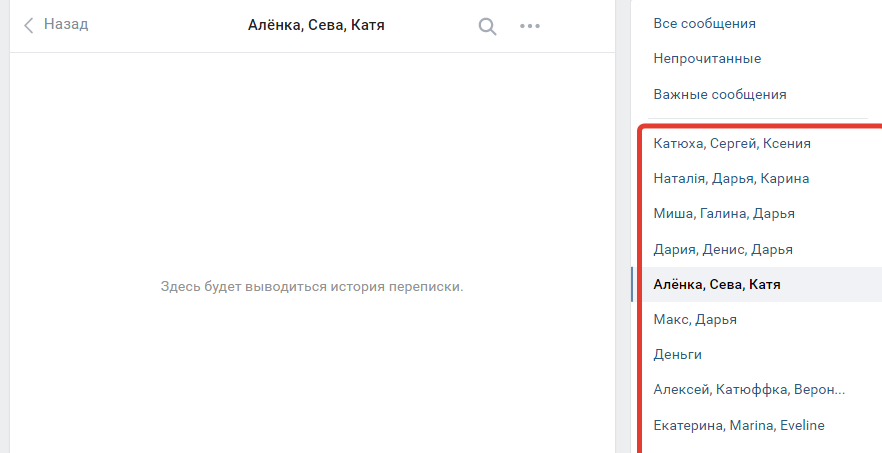Open the Макс, Дарья conversation
Screen dimensions: 882x453
pos(695,320)
